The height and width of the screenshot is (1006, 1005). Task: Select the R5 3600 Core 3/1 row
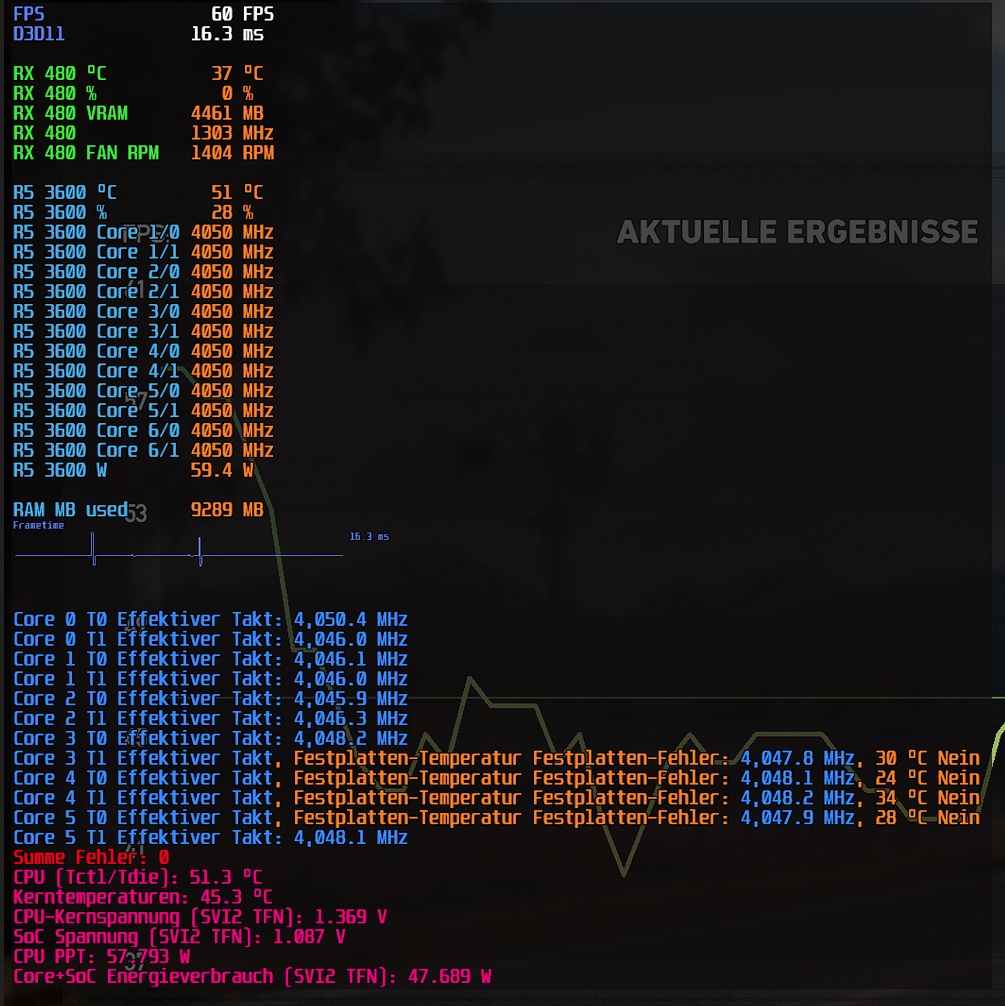pyautogui.click(x=144, y=332)
